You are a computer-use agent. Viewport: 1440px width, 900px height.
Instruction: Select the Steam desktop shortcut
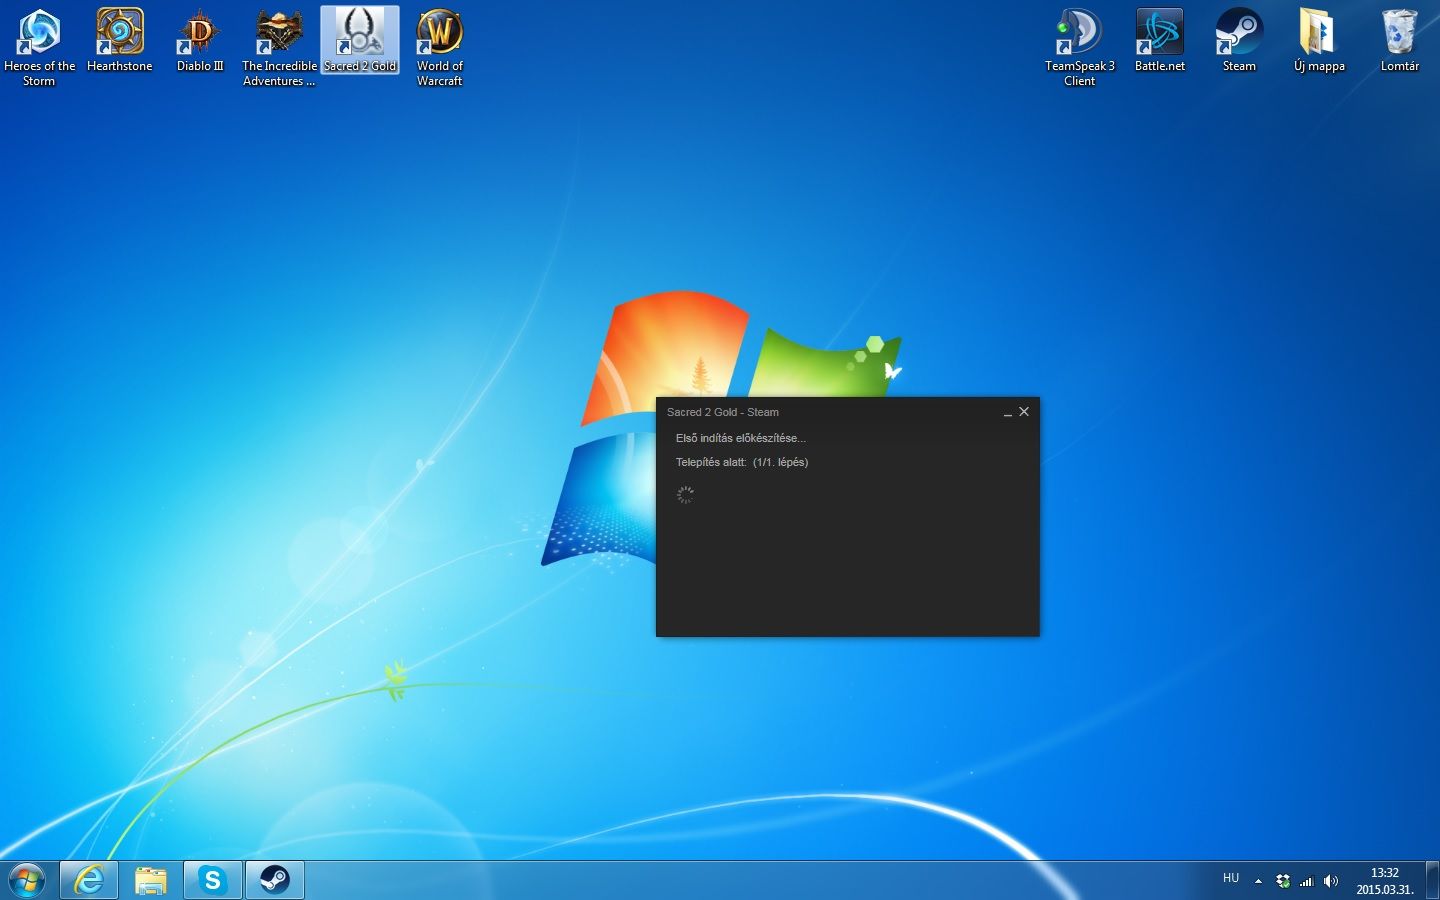1239,33
